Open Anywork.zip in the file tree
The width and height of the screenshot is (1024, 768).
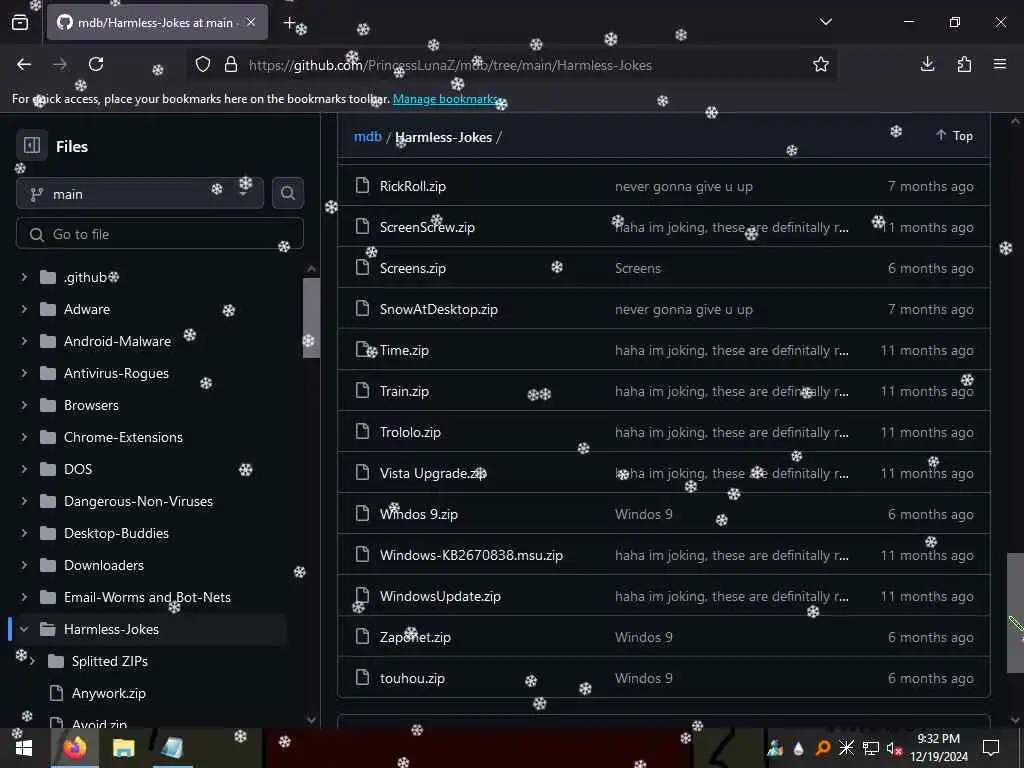click(108, 693)
